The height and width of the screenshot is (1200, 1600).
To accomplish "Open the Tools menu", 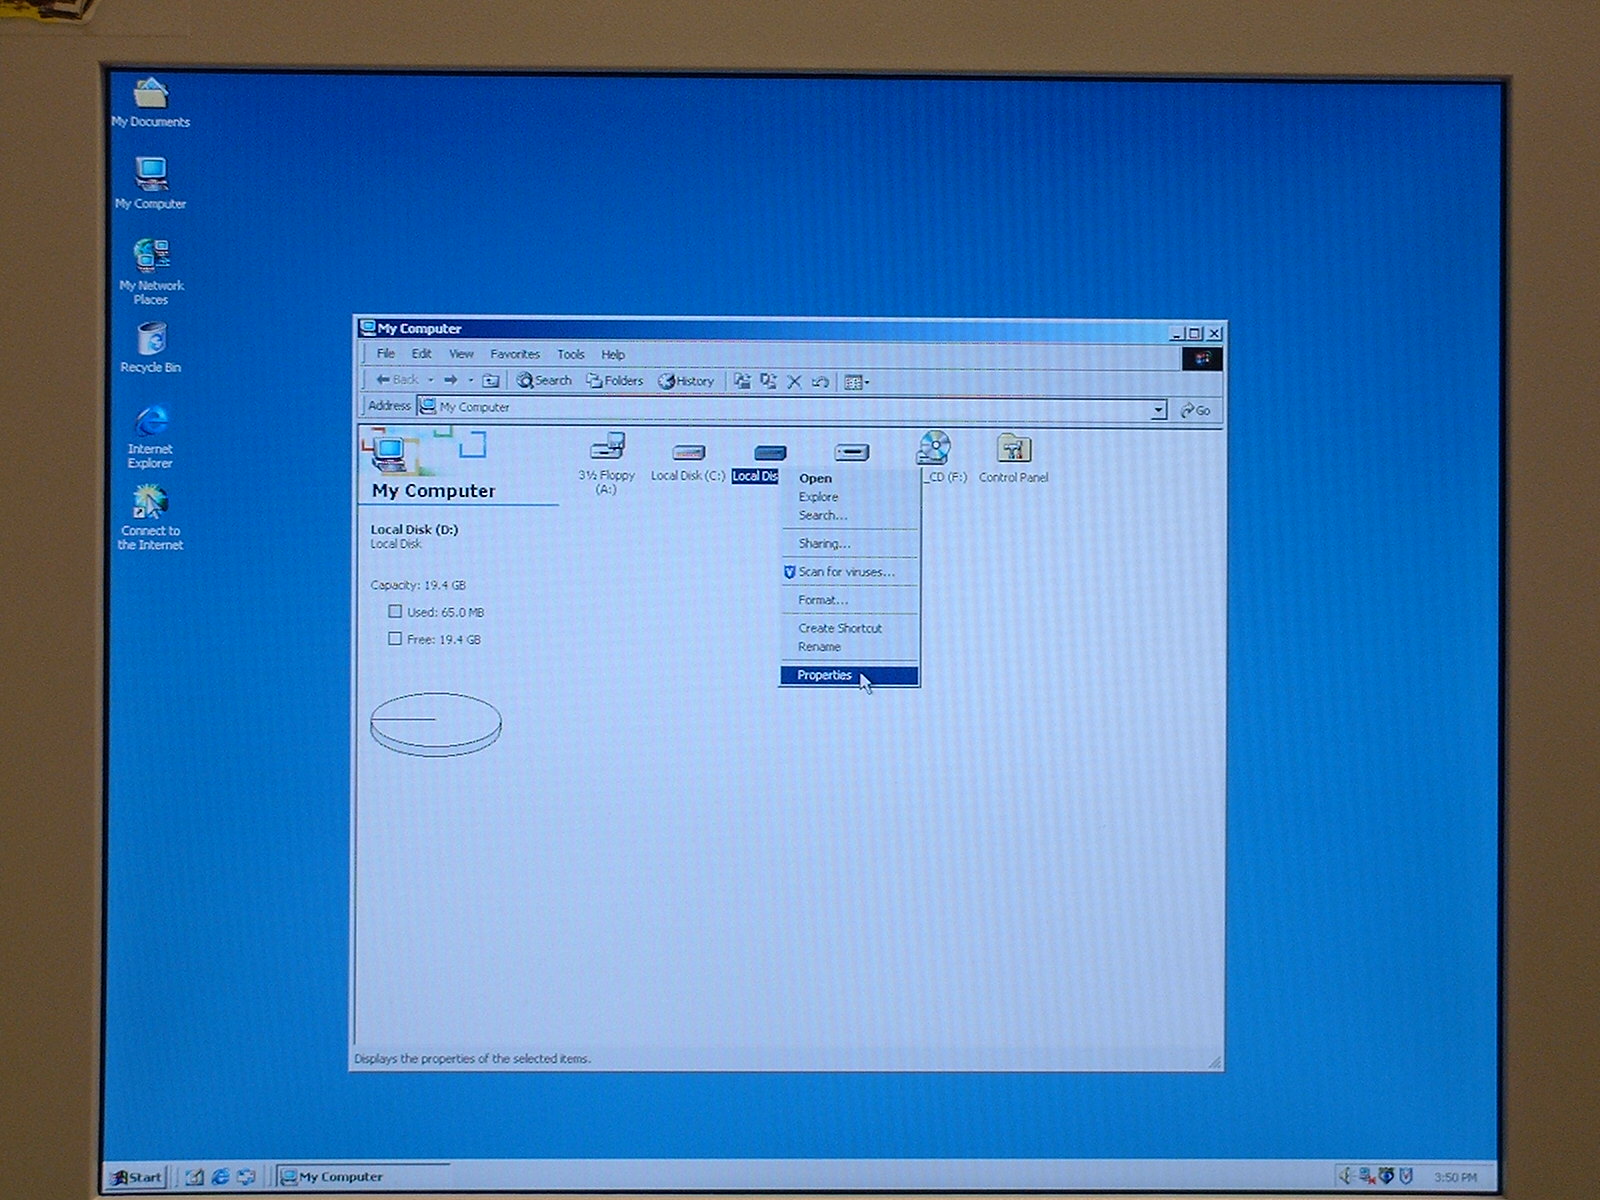I will tap(570, 354).
